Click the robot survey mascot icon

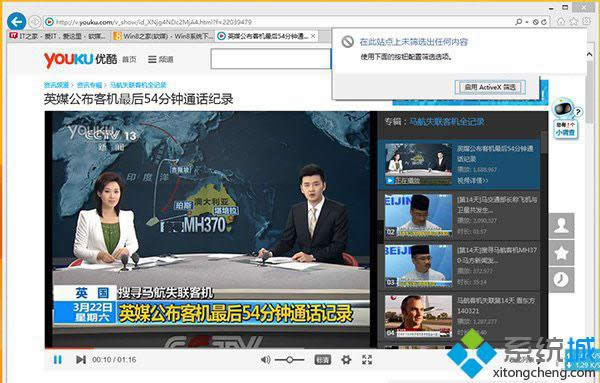coord(565,110)
